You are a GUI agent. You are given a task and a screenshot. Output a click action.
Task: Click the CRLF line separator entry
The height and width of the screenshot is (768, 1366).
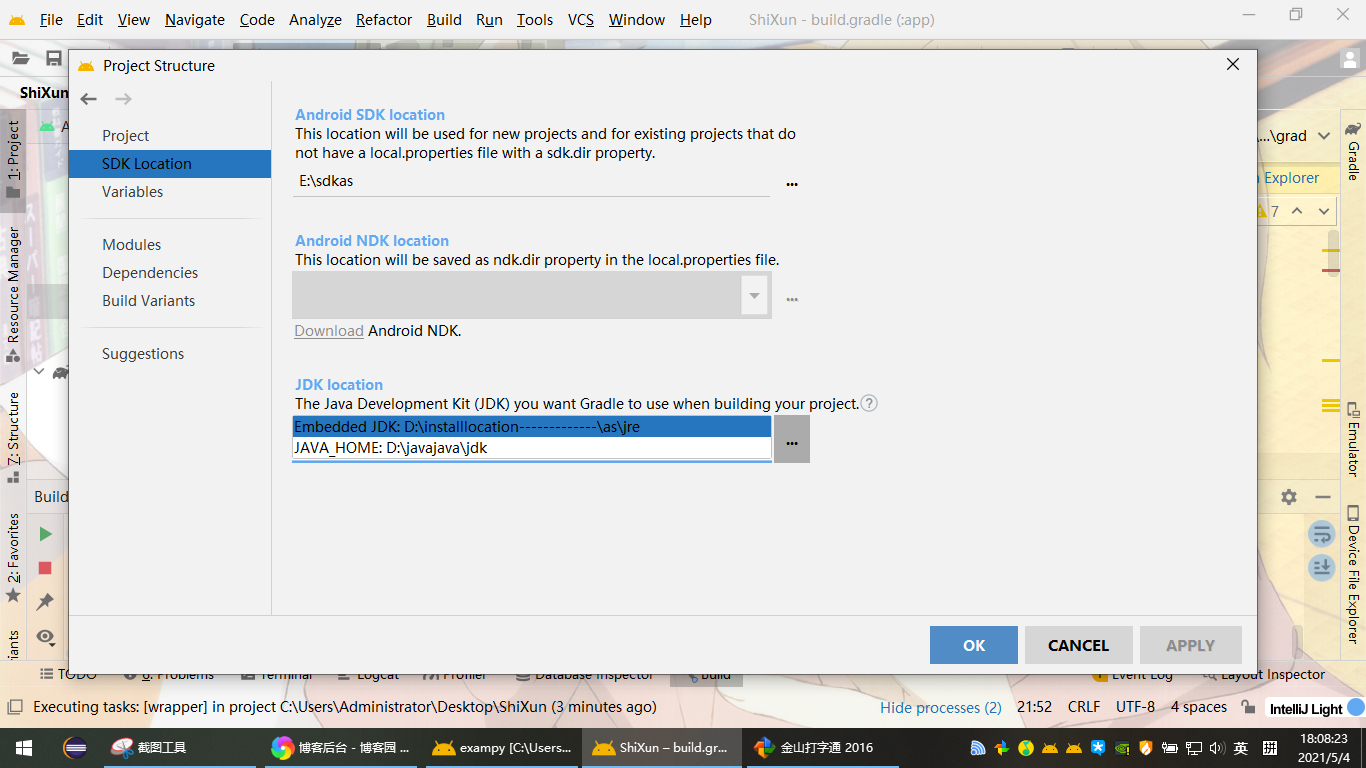[x=1084, y=707]
